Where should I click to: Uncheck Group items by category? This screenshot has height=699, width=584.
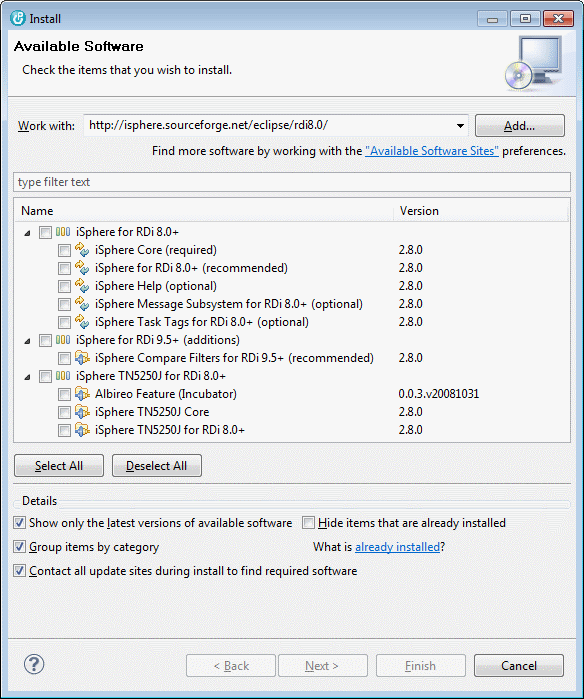tap(19, 547)
